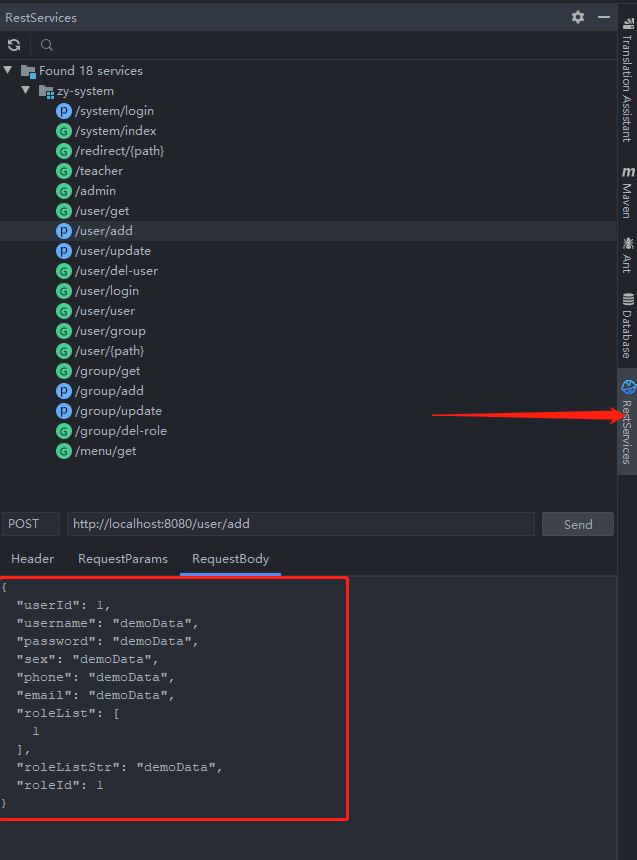Click the GET icon beside /system/index
Screen dimensions: 637x860
pos(64,131)
